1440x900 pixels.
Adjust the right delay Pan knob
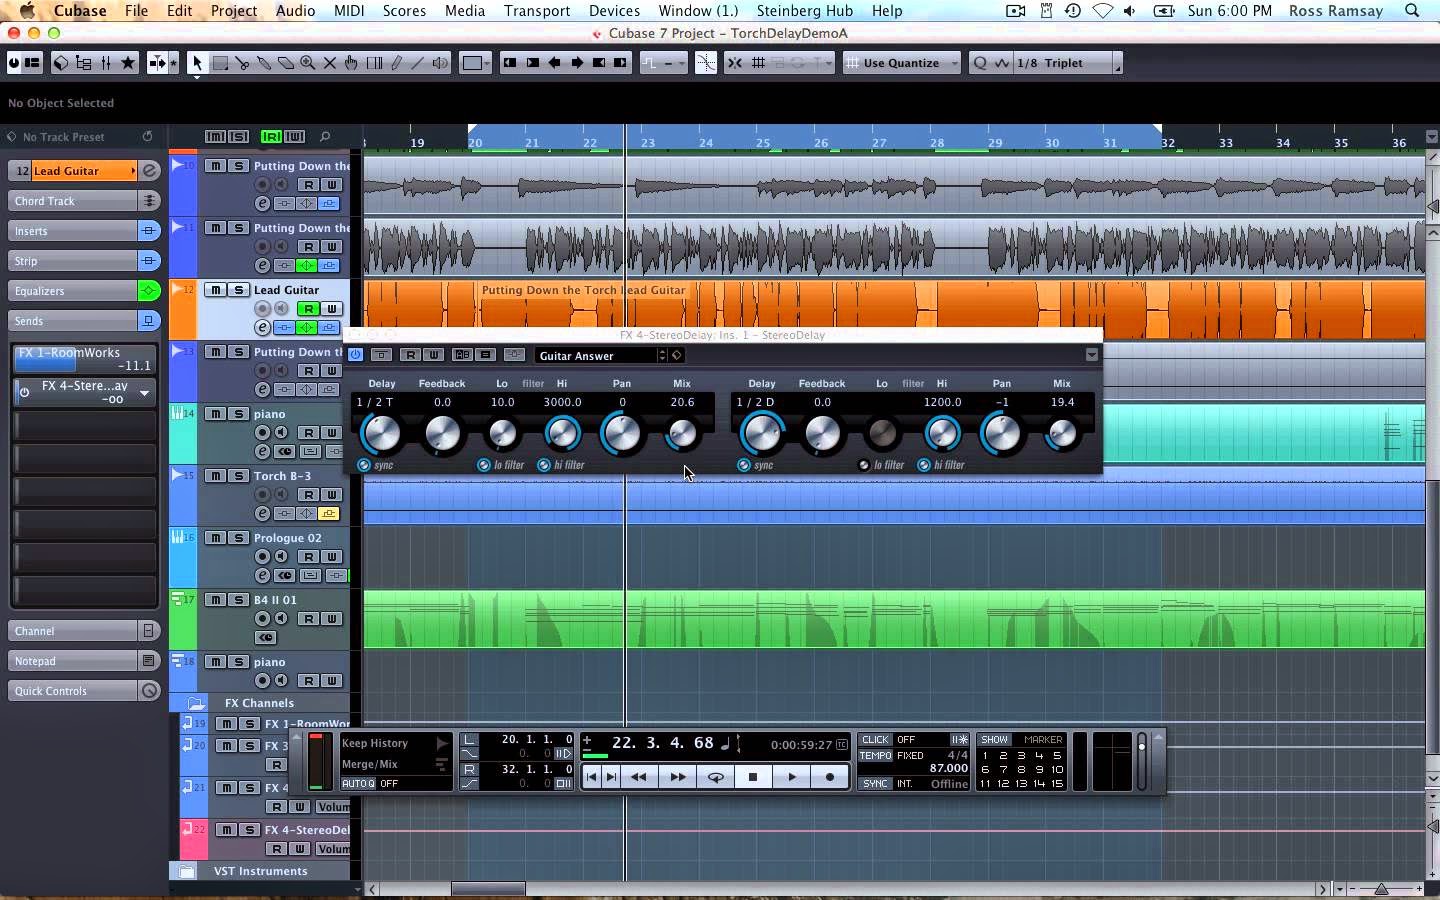[x=1002, y=433]
